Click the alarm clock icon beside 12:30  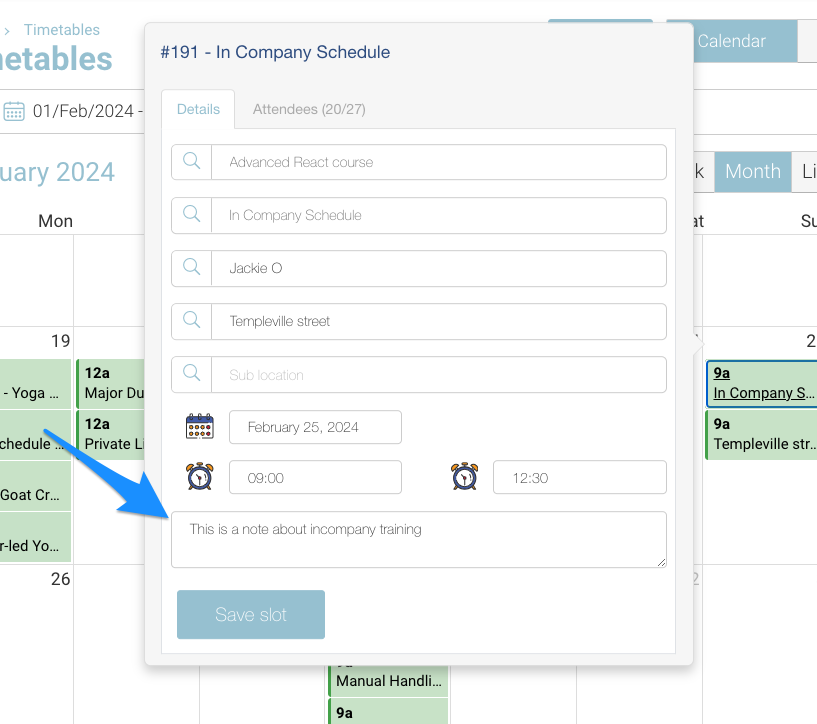464,477
